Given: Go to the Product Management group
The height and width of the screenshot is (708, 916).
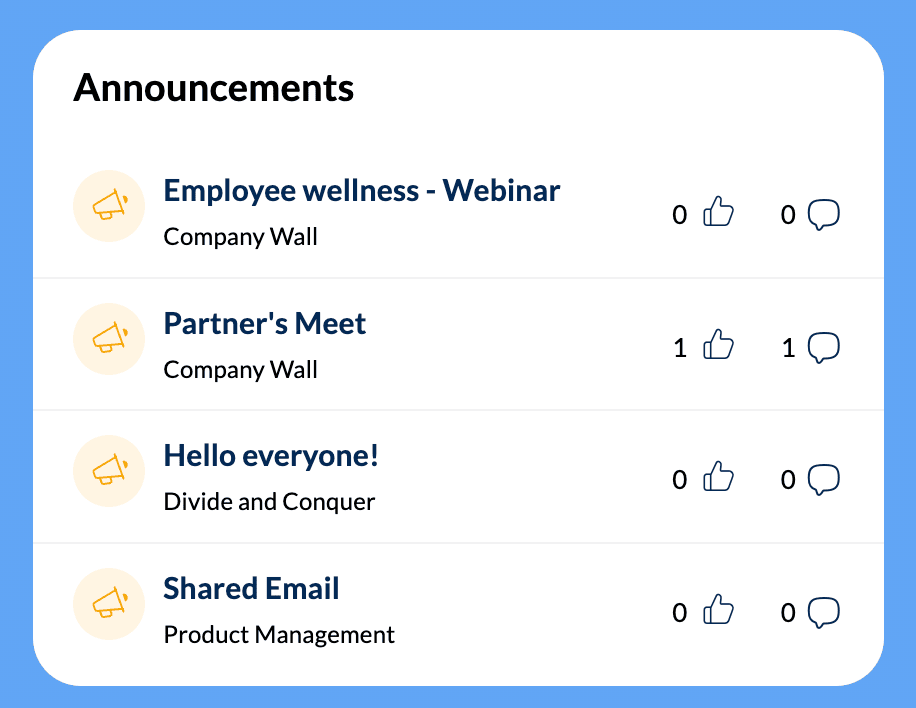Looking at the screenshot, I should pos(279,634).
